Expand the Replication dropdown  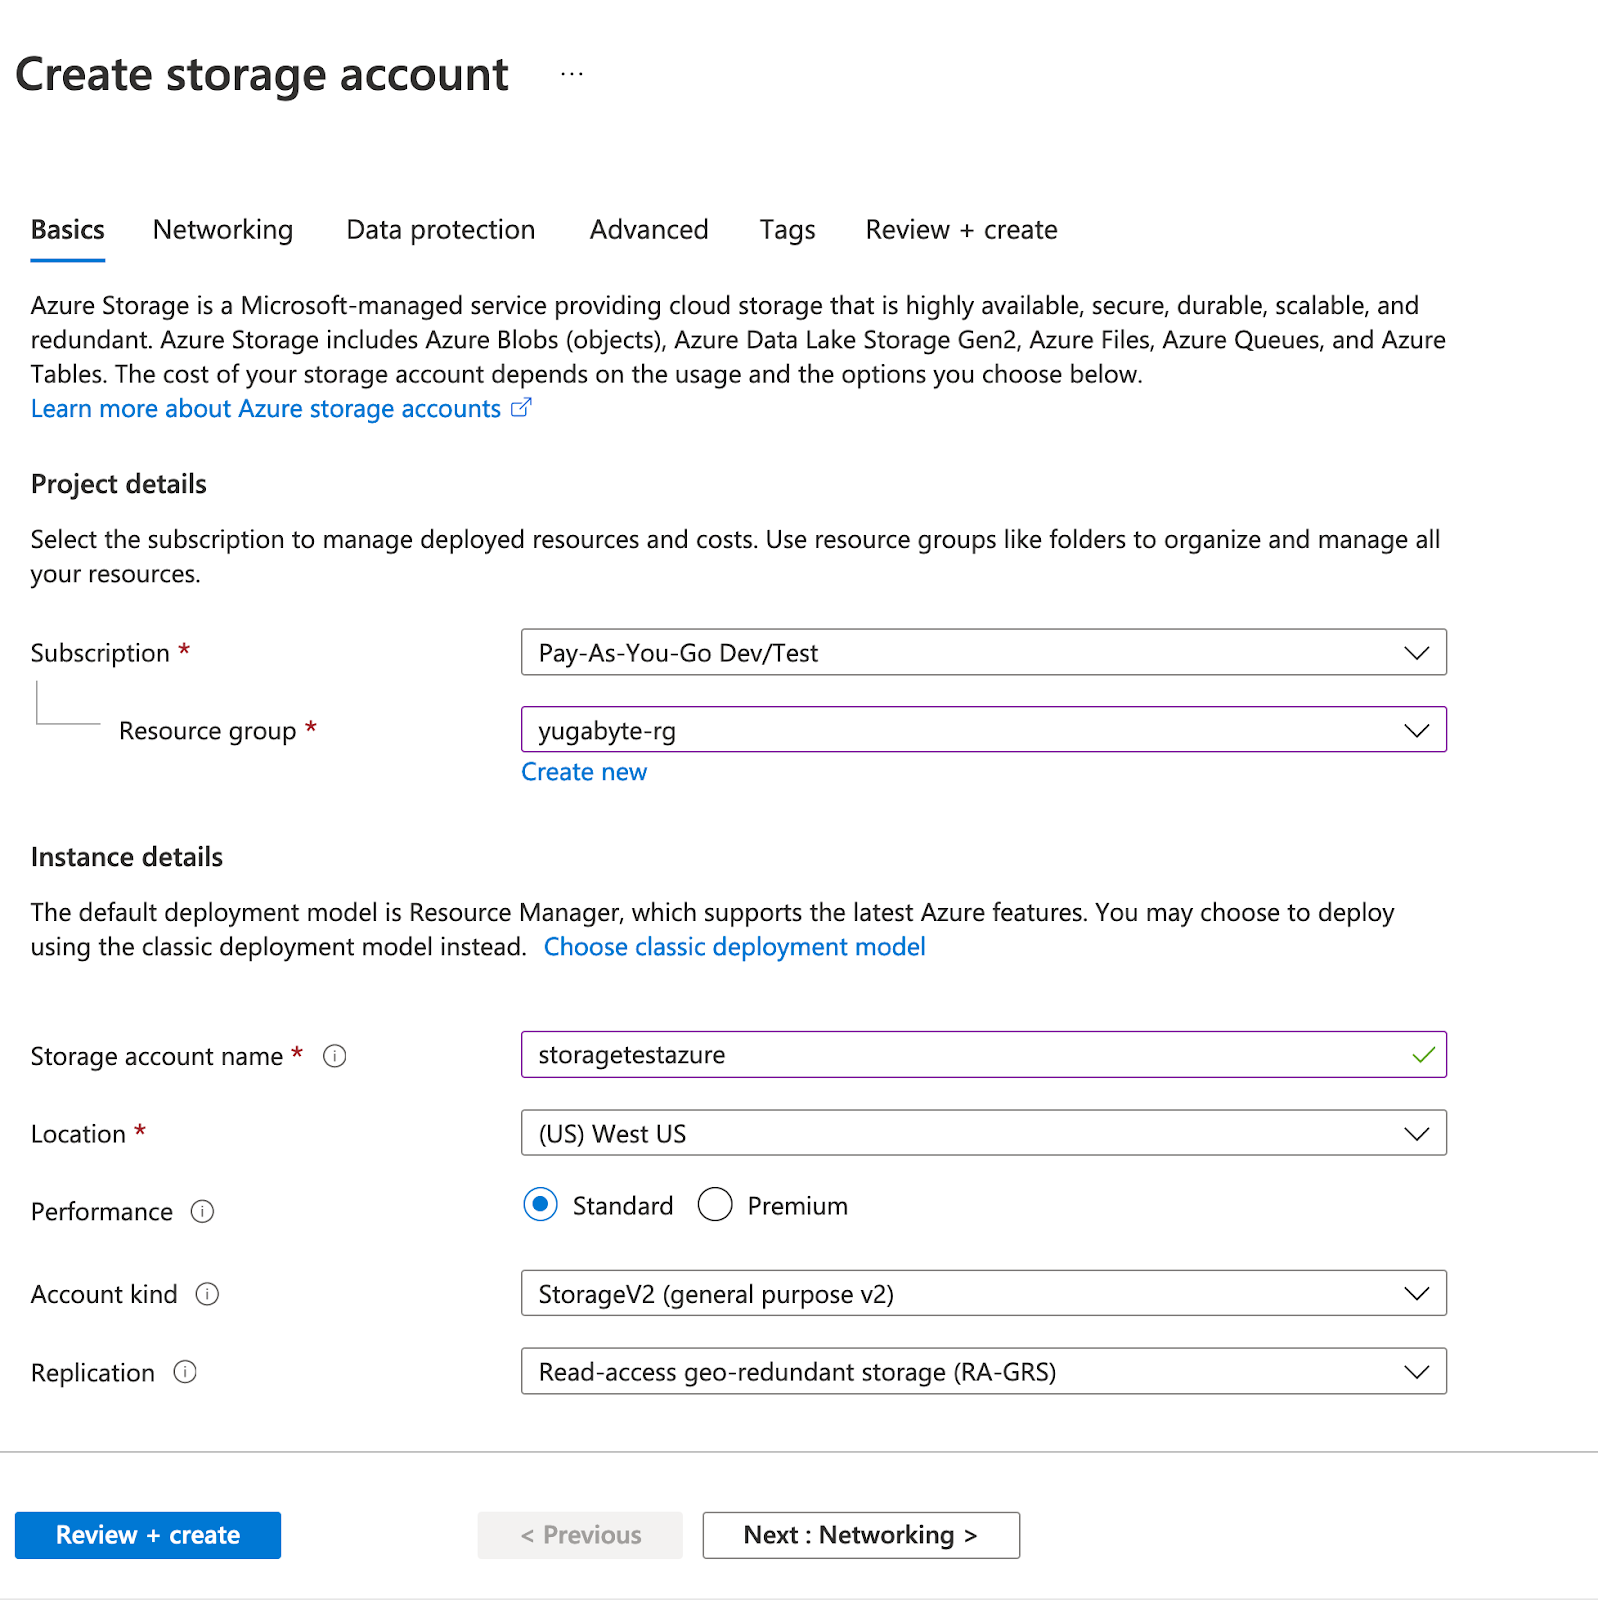(983, 1372)
